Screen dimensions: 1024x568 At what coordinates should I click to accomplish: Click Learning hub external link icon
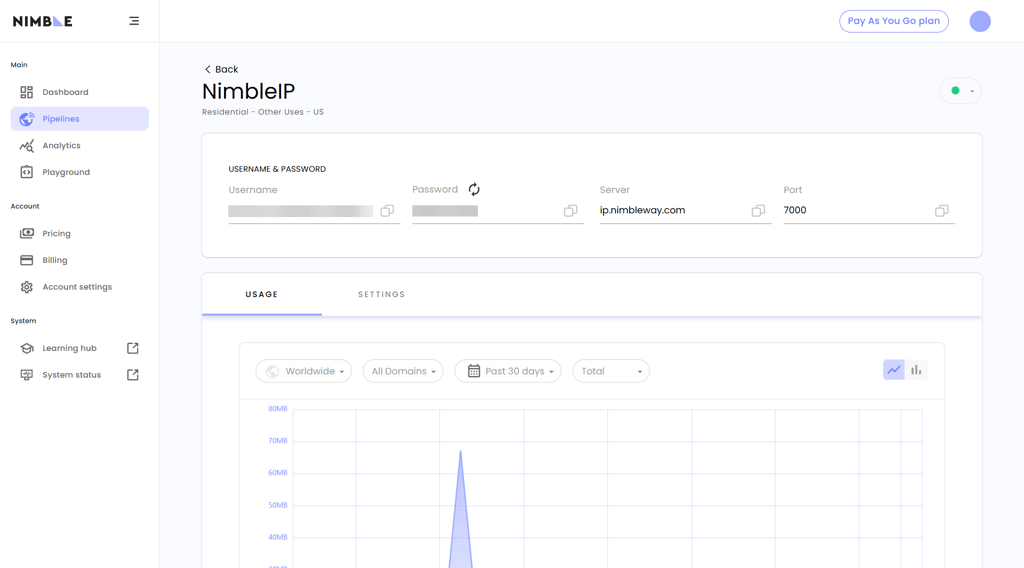click(133, 348)
